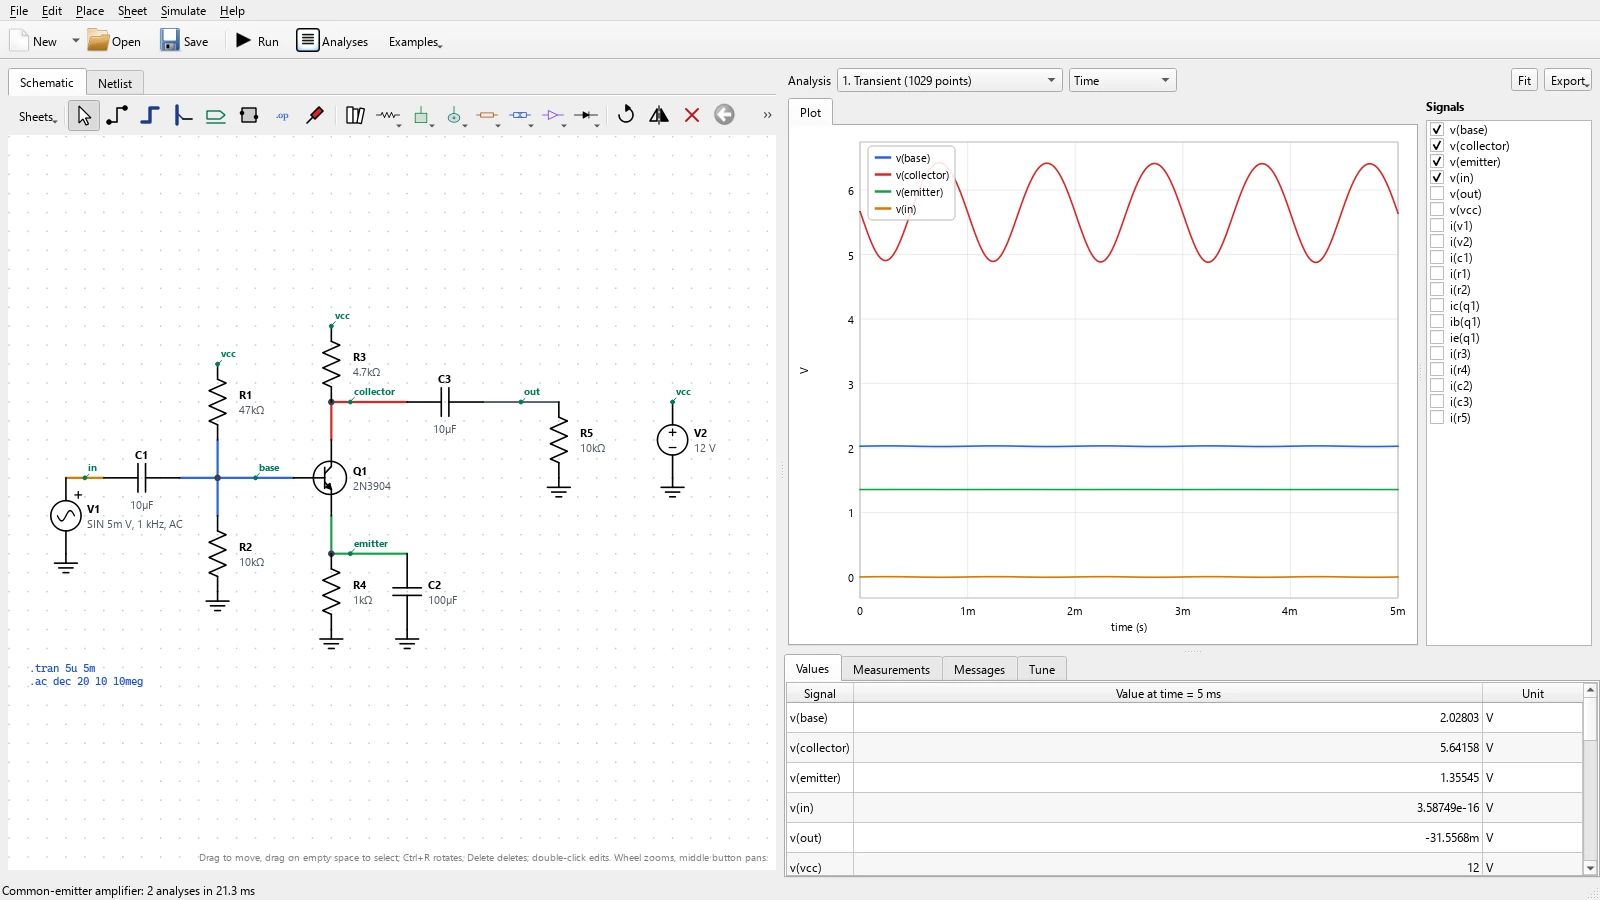The image size is (1600, 900).
Task: Uncheck the v(base) signal
Action: click(1437, 130)
